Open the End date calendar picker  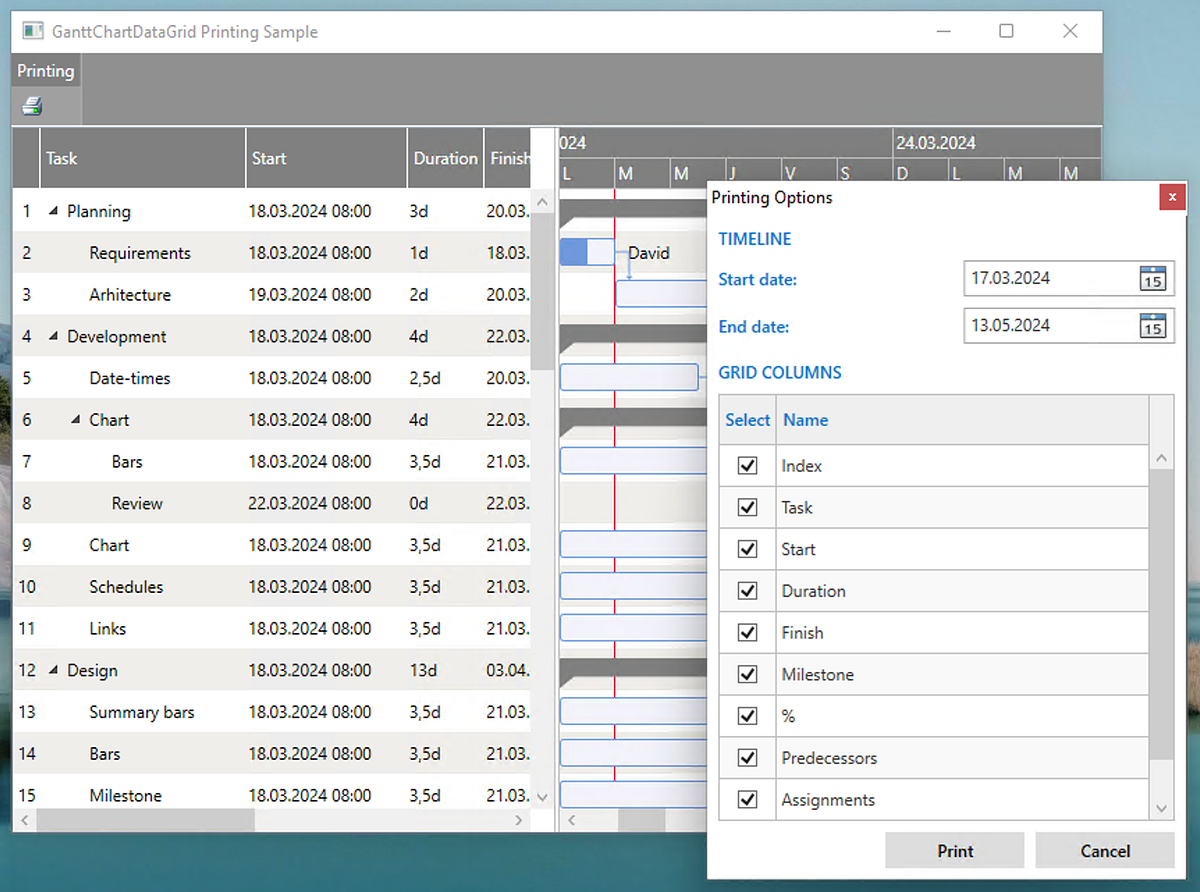coord(1153,325)
